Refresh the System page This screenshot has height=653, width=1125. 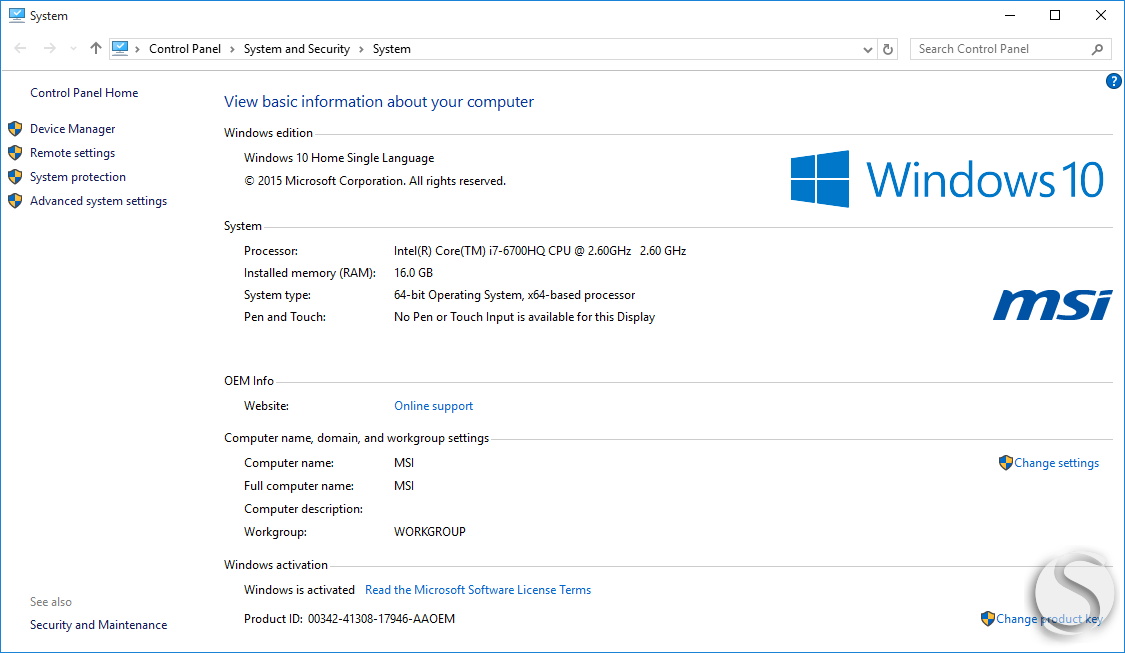coord(888,50)
